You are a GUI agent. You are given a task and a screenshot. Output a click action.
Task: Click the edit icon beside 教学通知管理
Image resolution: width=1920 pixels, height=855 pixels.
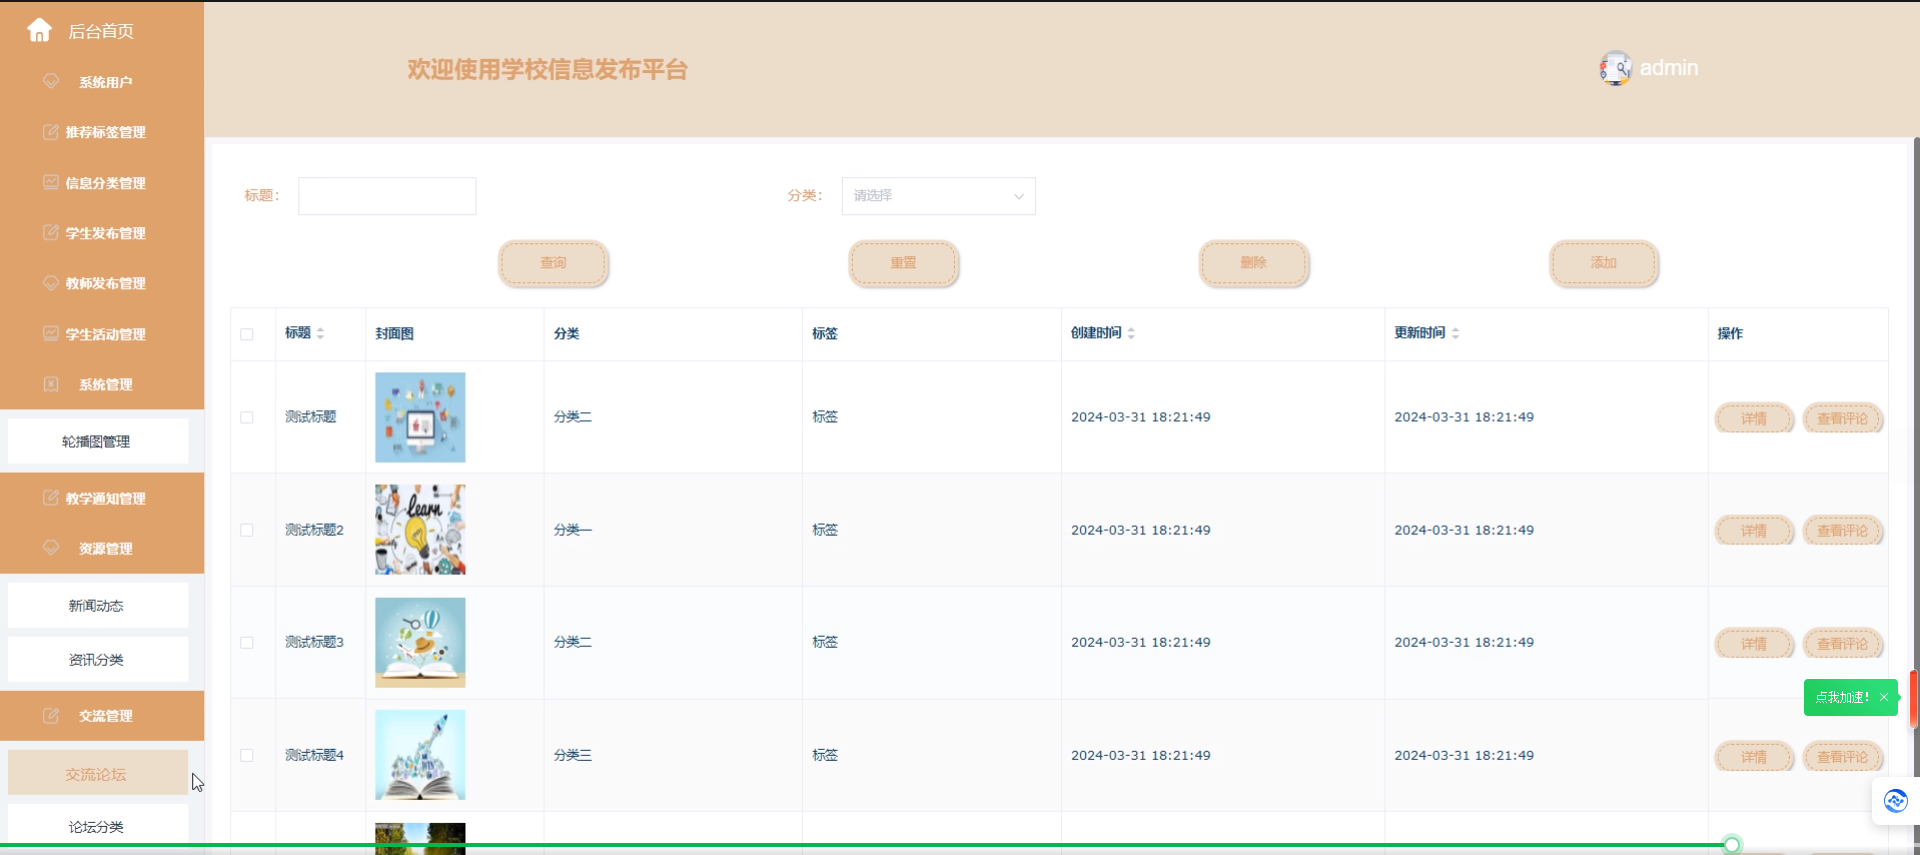click(51, 498)
